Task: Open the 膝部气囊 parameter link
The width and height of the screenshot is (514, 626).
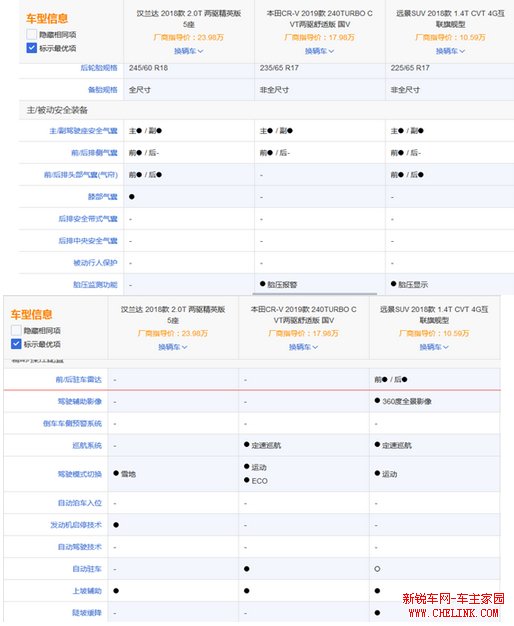Action: [x=103, y=197]
